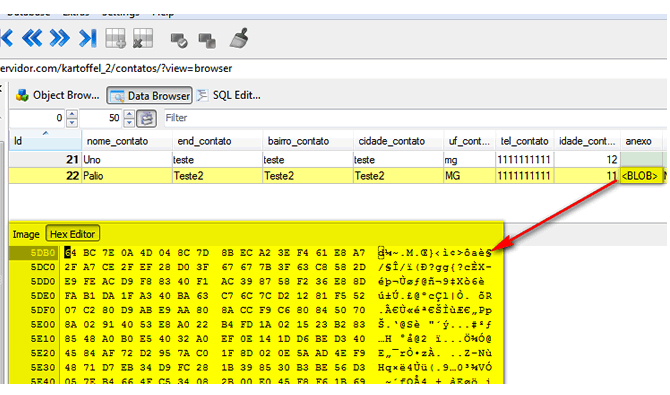Sort by cidade_contato column header
The height and width of the screenshot is (395, 670).
[398, 141]
